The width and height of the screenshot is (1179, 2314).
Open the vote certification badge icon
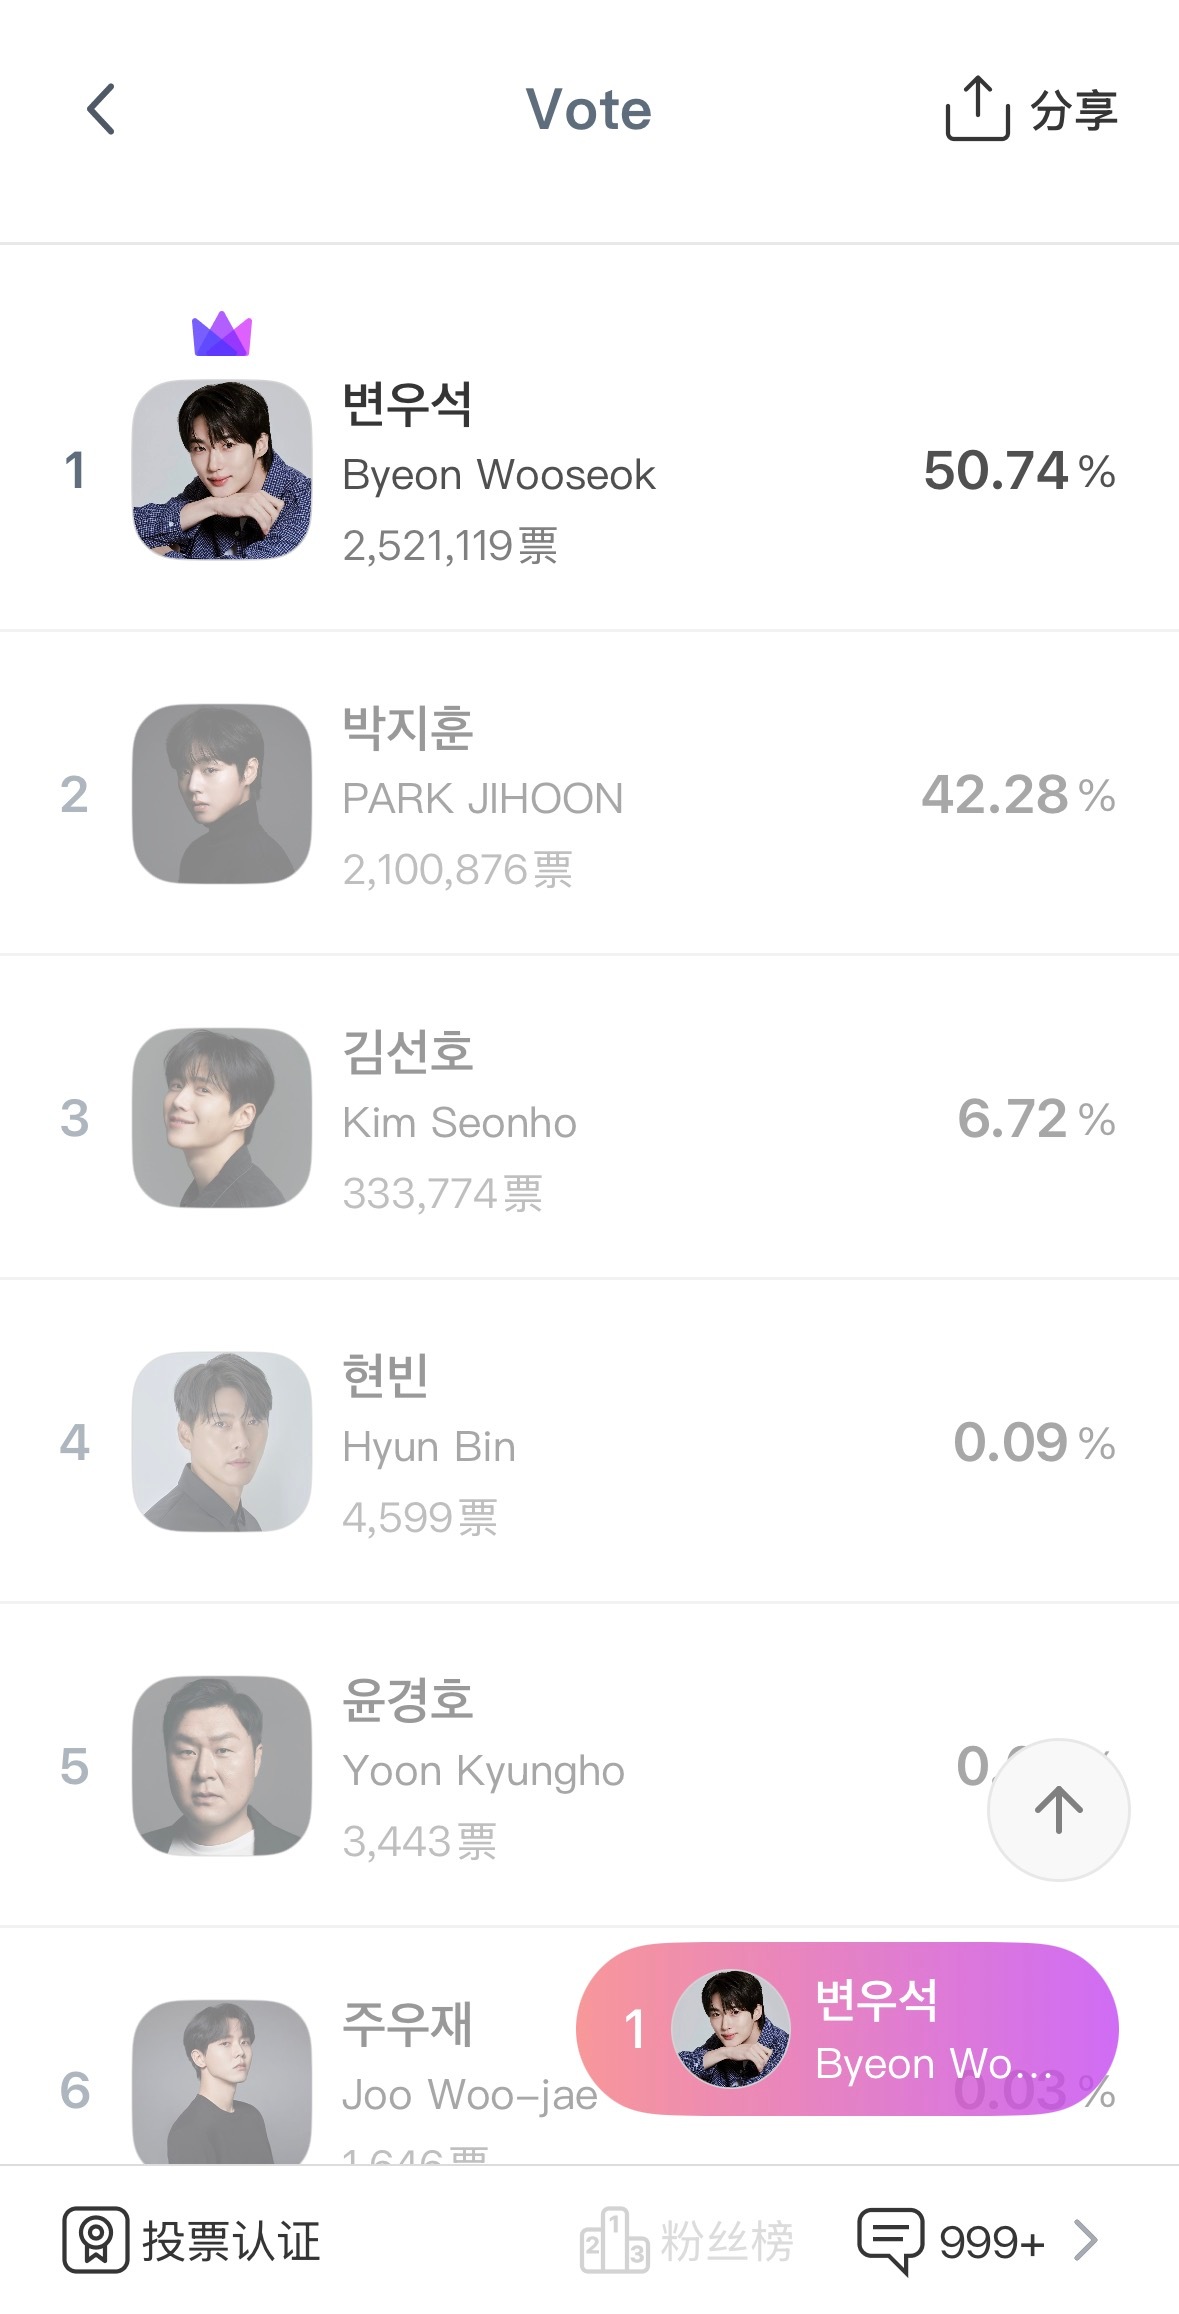point(96,2240)
